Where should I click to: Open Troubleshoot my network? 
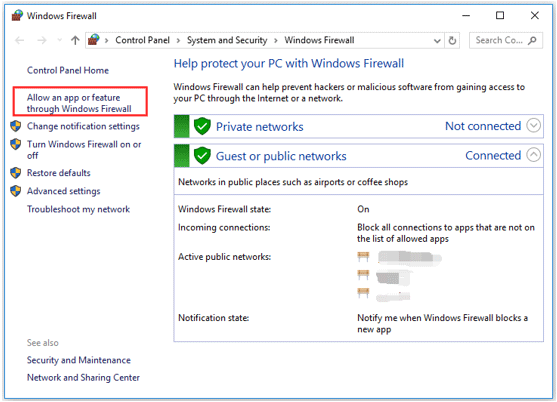pos(79,209)
